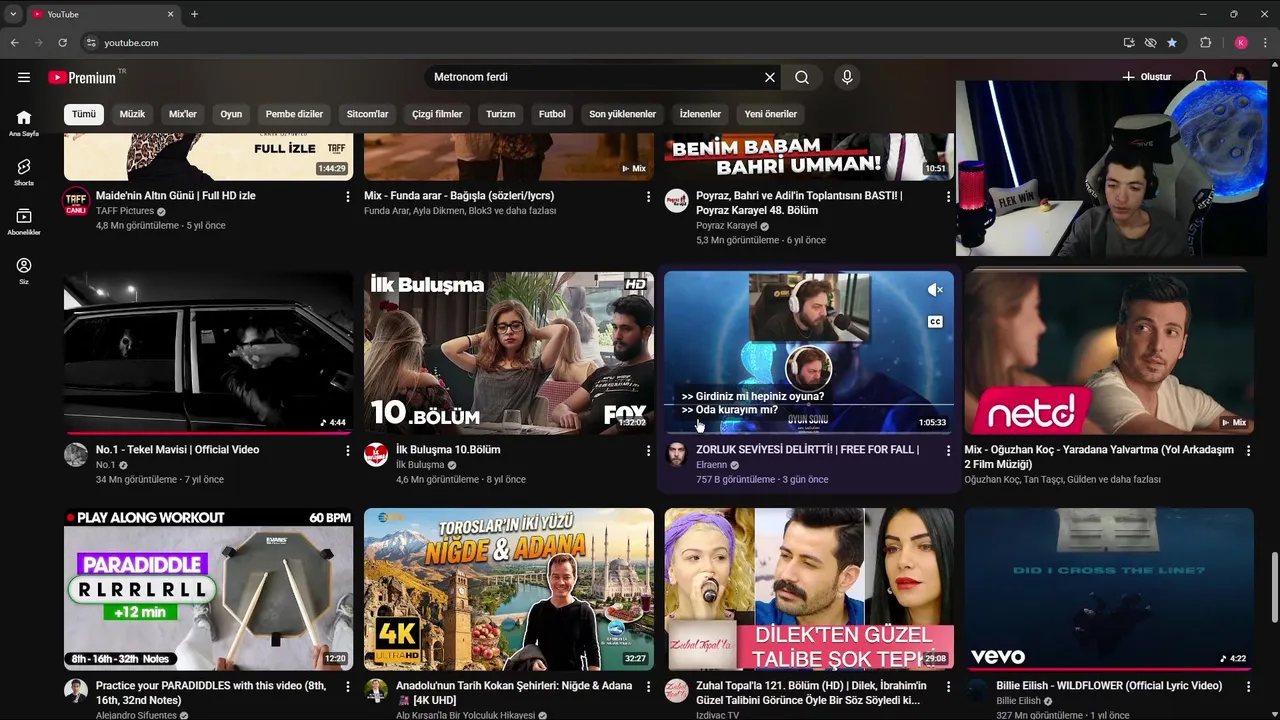Open browser extensions puzzle icon
The image size is (1280, 720).
[1205, 43]
